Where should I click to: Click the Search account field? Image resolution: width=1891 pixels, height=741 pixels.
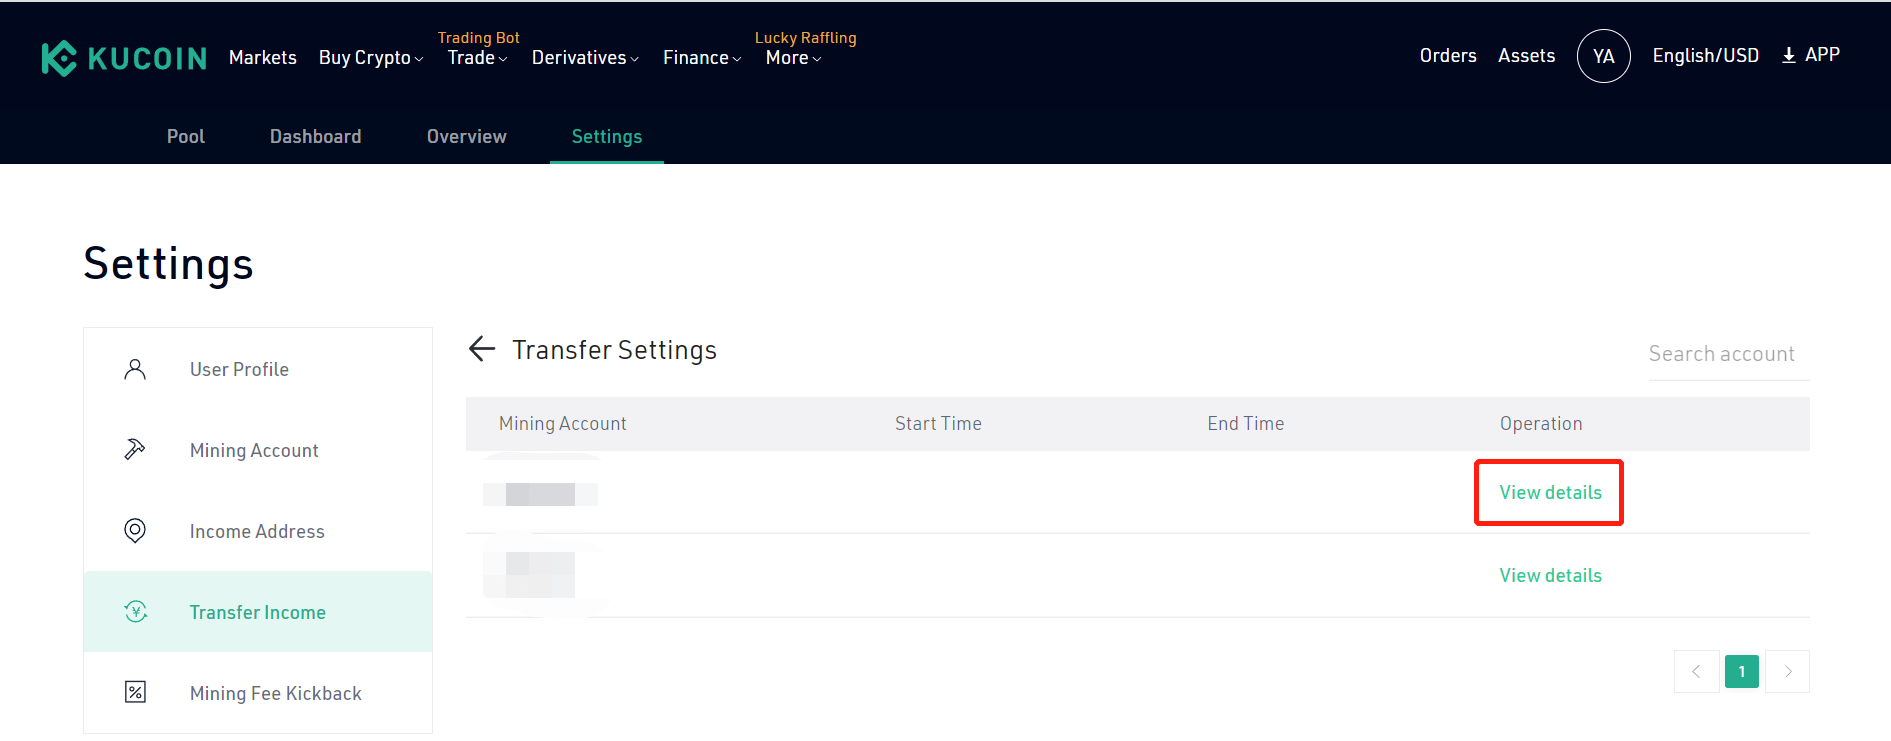pyautogui.click(x=1729, y=354)
